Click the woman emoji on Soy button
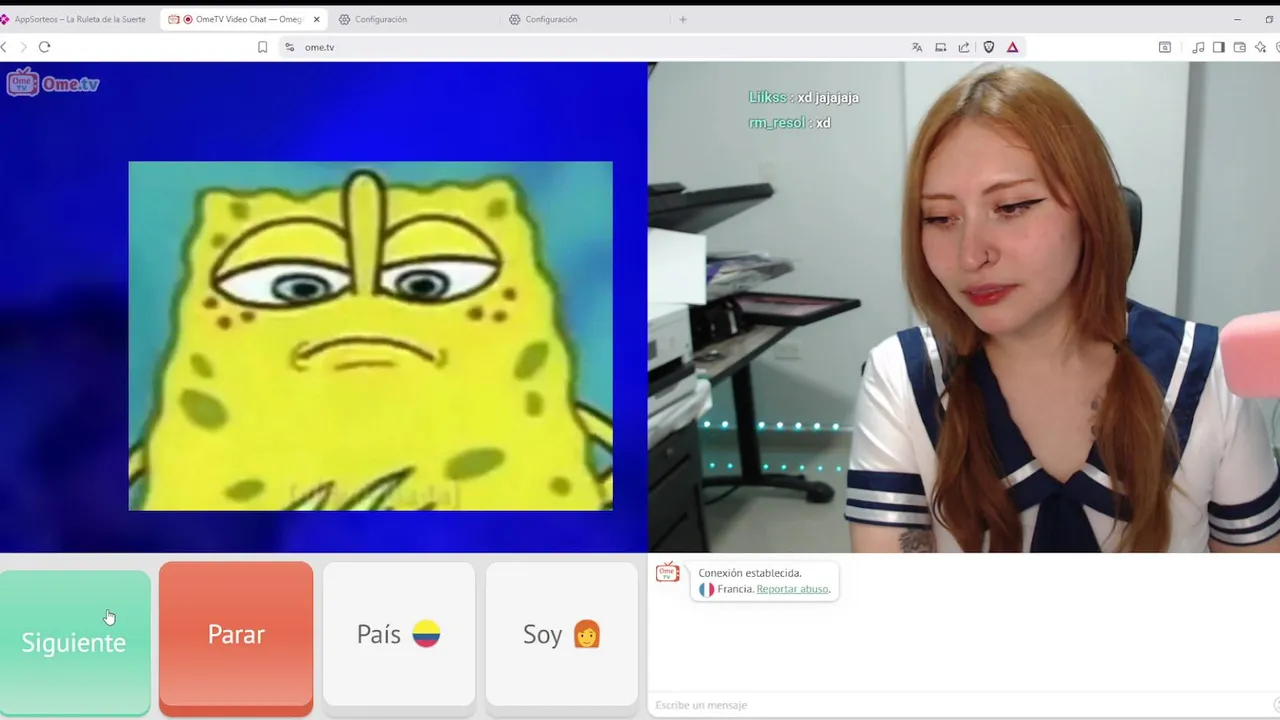Viewport: 1280px width, 720px height. (x=587, y=634)
